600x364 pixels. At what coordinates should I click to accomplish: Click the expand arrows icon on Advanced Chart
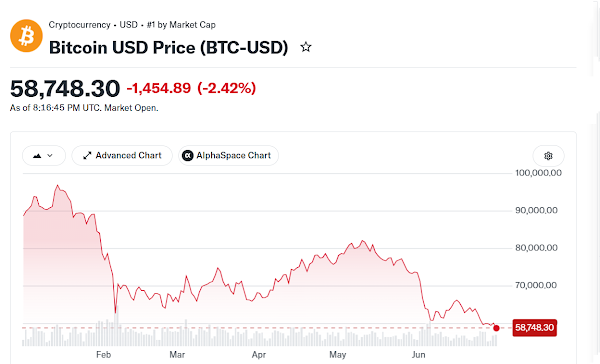87,155
